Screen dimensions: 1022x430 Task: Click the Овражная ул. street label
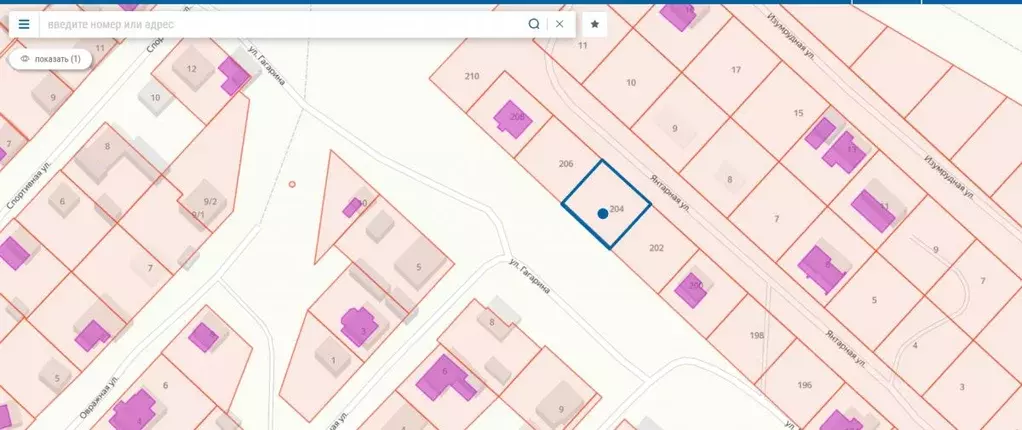pyautogui.click(x=100, y=395)
